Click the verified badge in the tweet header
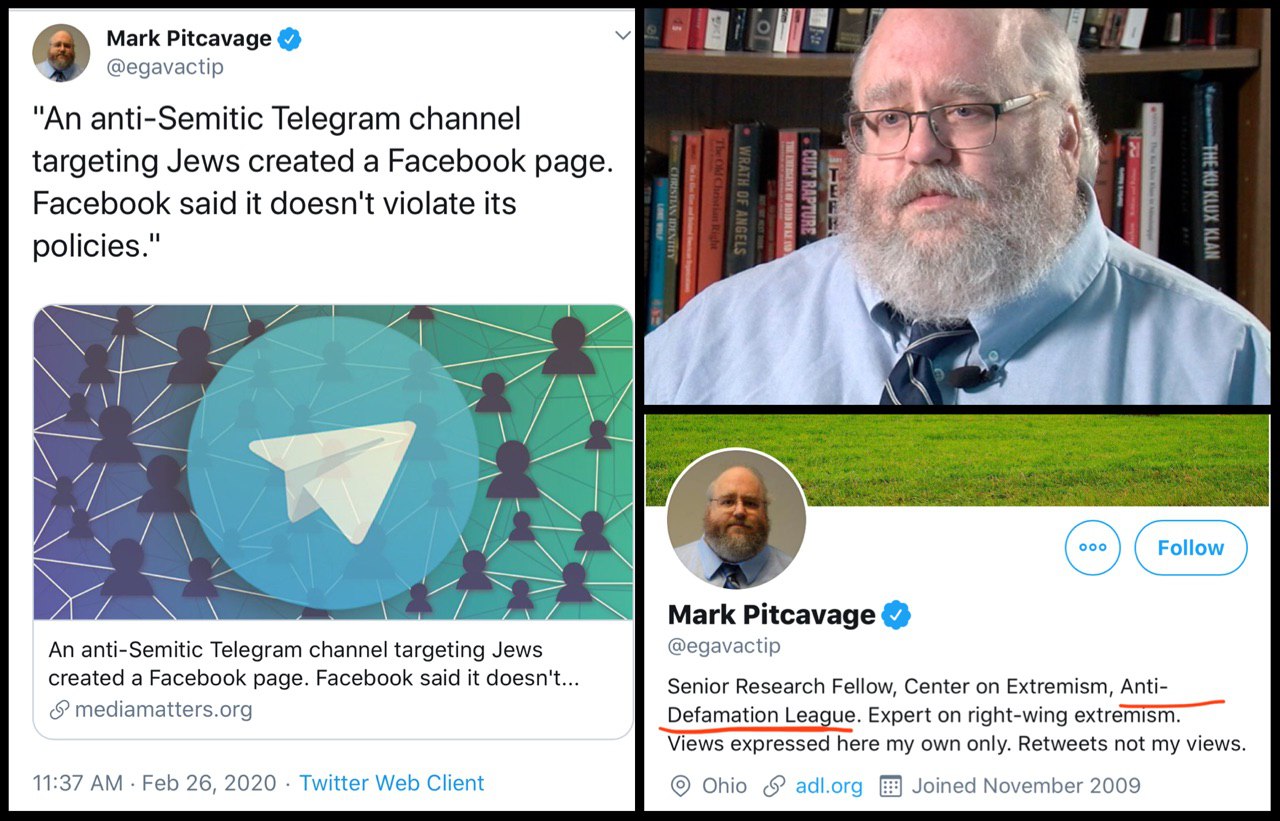 click(289, 39)
